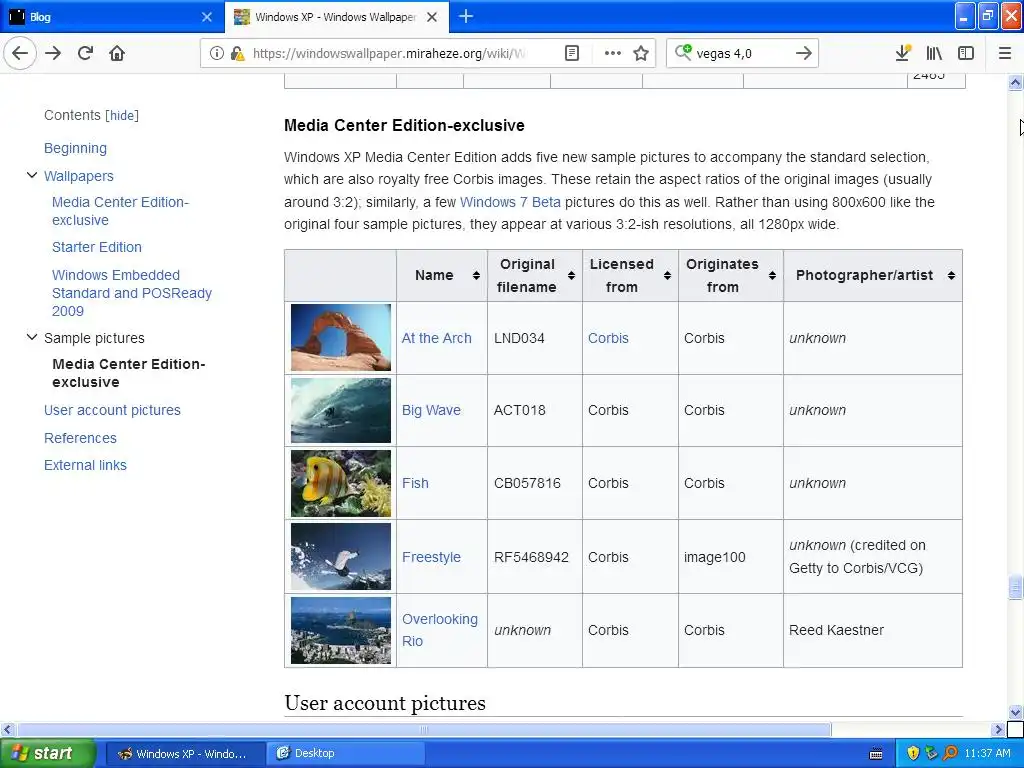The height and width of the screenshot is (768, 1024).
Task: Bookmark this page with the star
Action: (641, 53)
